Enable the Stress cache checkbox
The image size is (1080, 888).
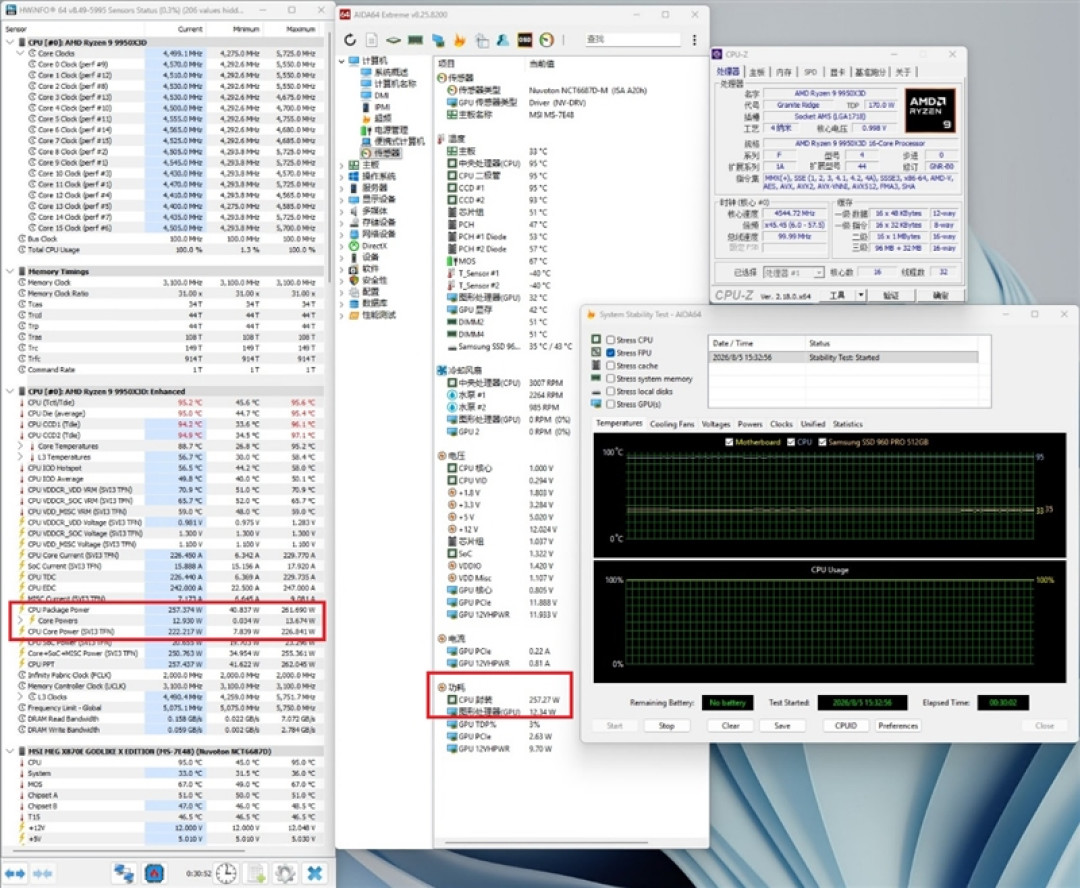tap(610, 366)
